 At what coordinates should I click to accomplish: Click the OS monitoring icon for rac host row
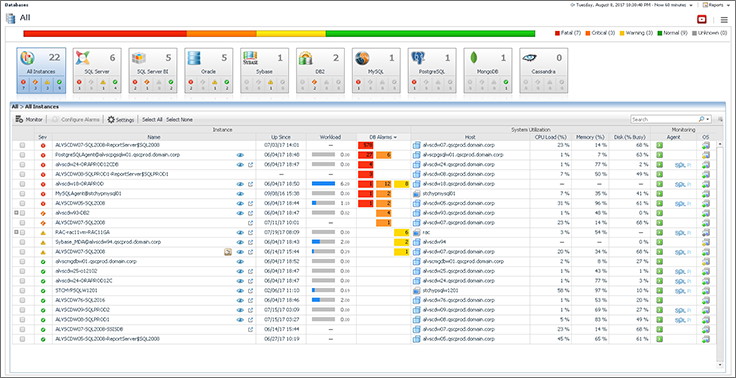coord(706,232)
